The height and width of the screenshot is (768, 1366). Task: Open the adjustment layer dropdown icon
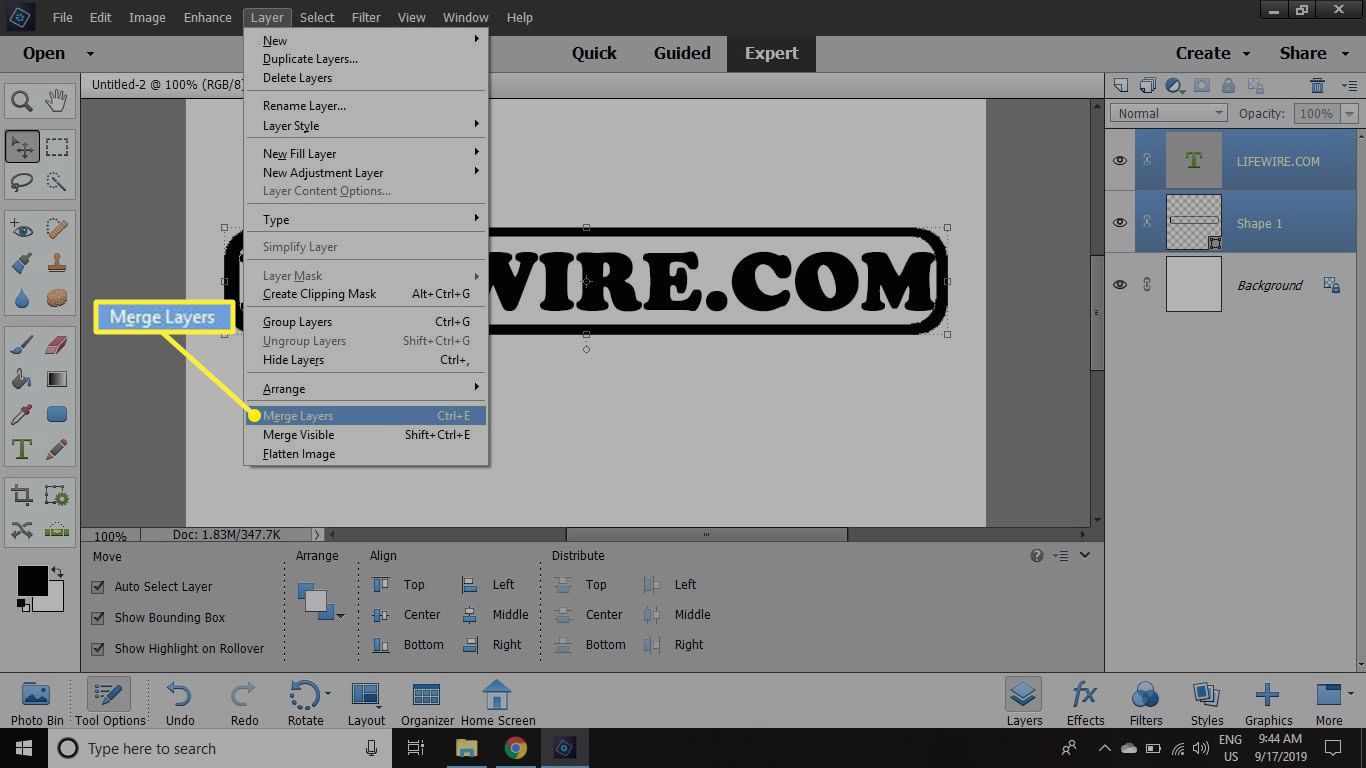click(1176, 86)
